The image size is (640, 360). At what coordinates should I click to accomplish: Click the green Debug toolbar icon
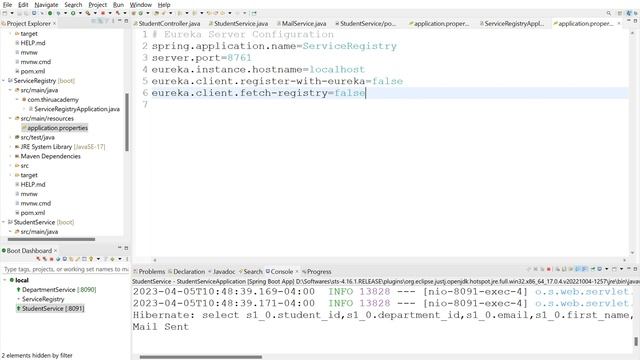pyautogui.click(x=58, y=13)
